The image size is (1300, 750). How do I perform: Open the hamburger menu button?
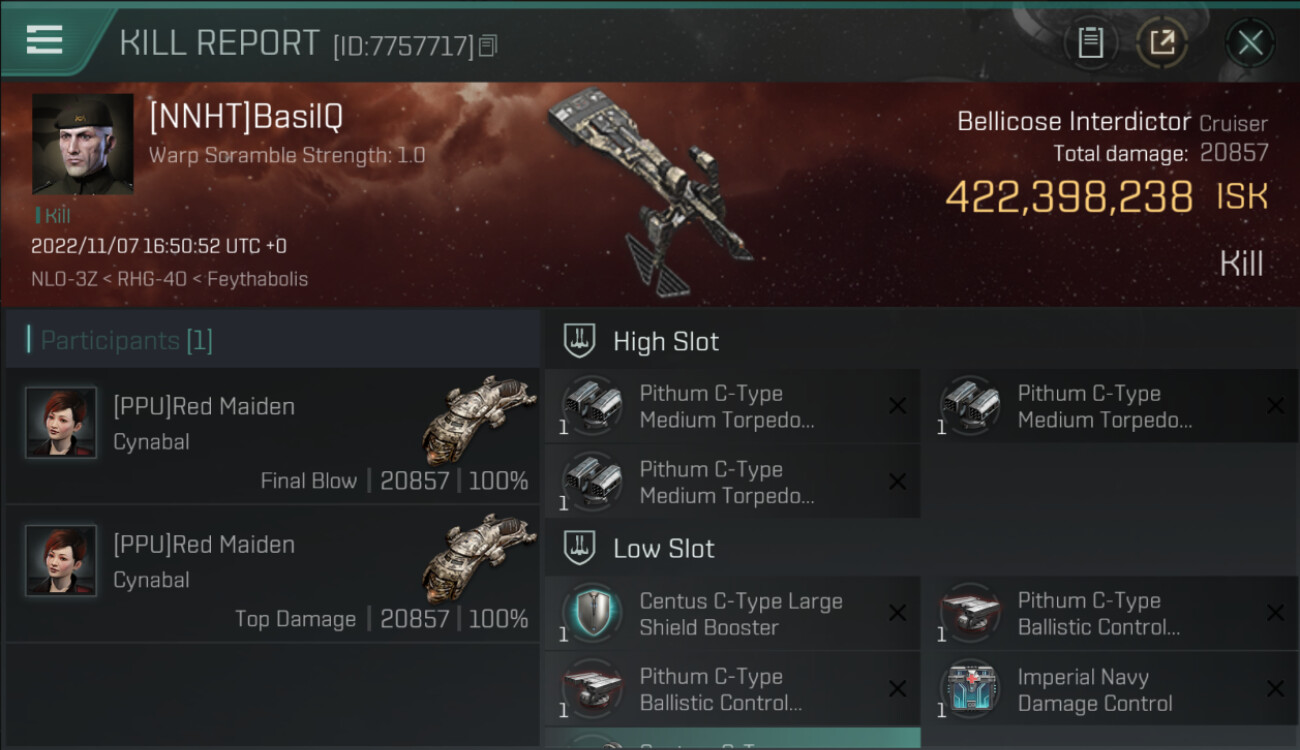point(44,41)
